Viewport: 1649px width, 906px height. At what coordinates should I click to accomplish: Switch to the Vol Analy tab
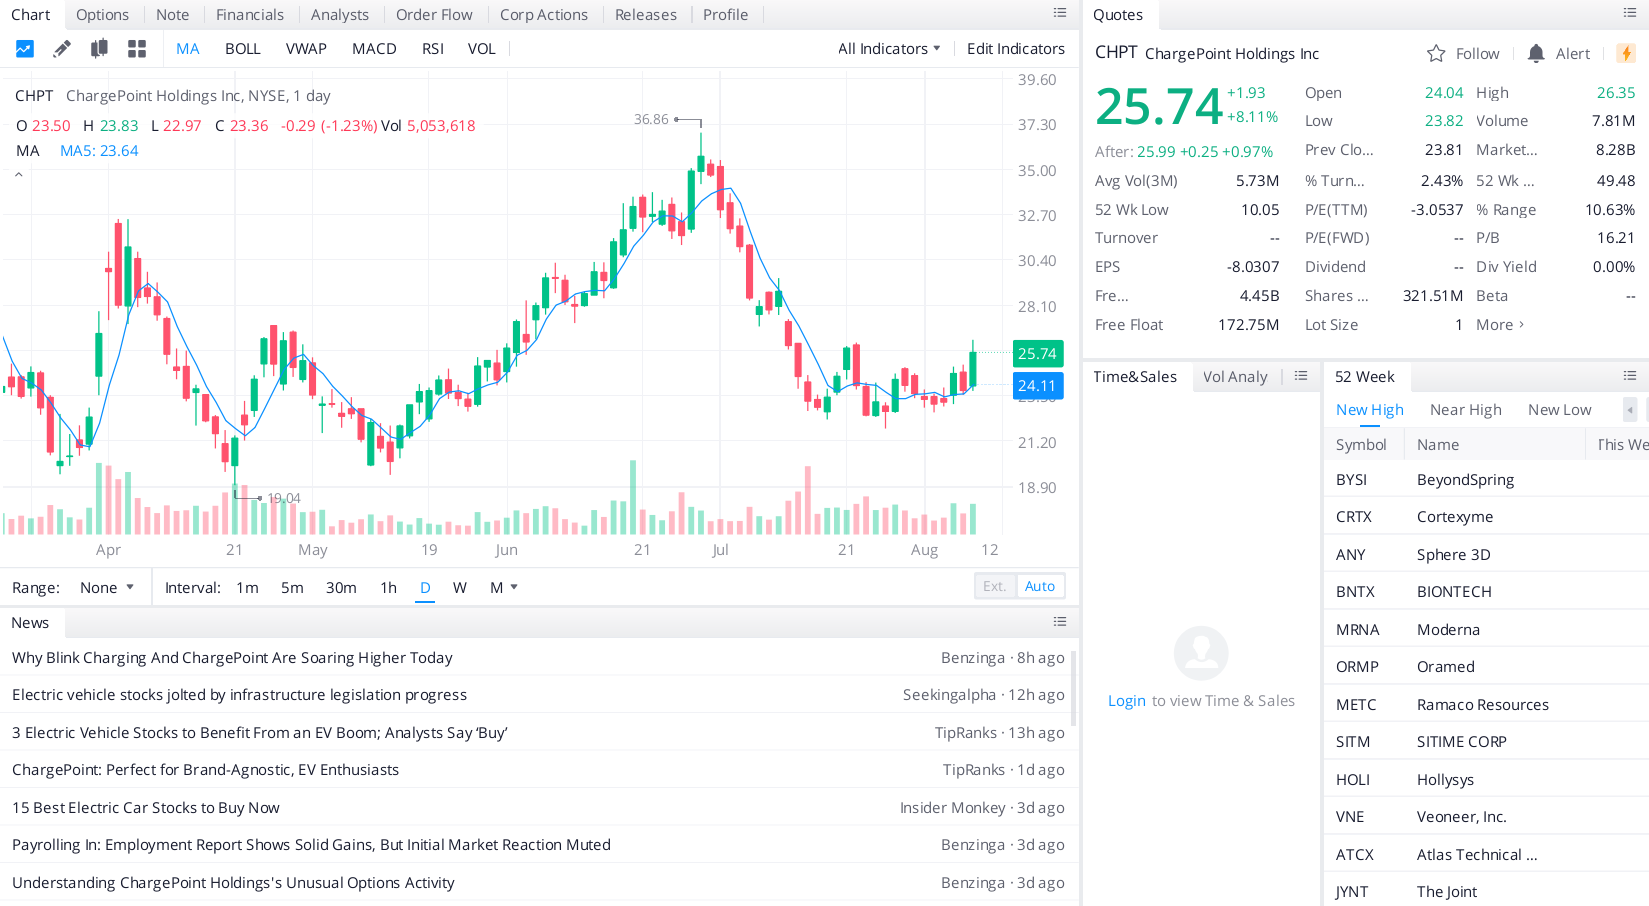point(1235,377)
